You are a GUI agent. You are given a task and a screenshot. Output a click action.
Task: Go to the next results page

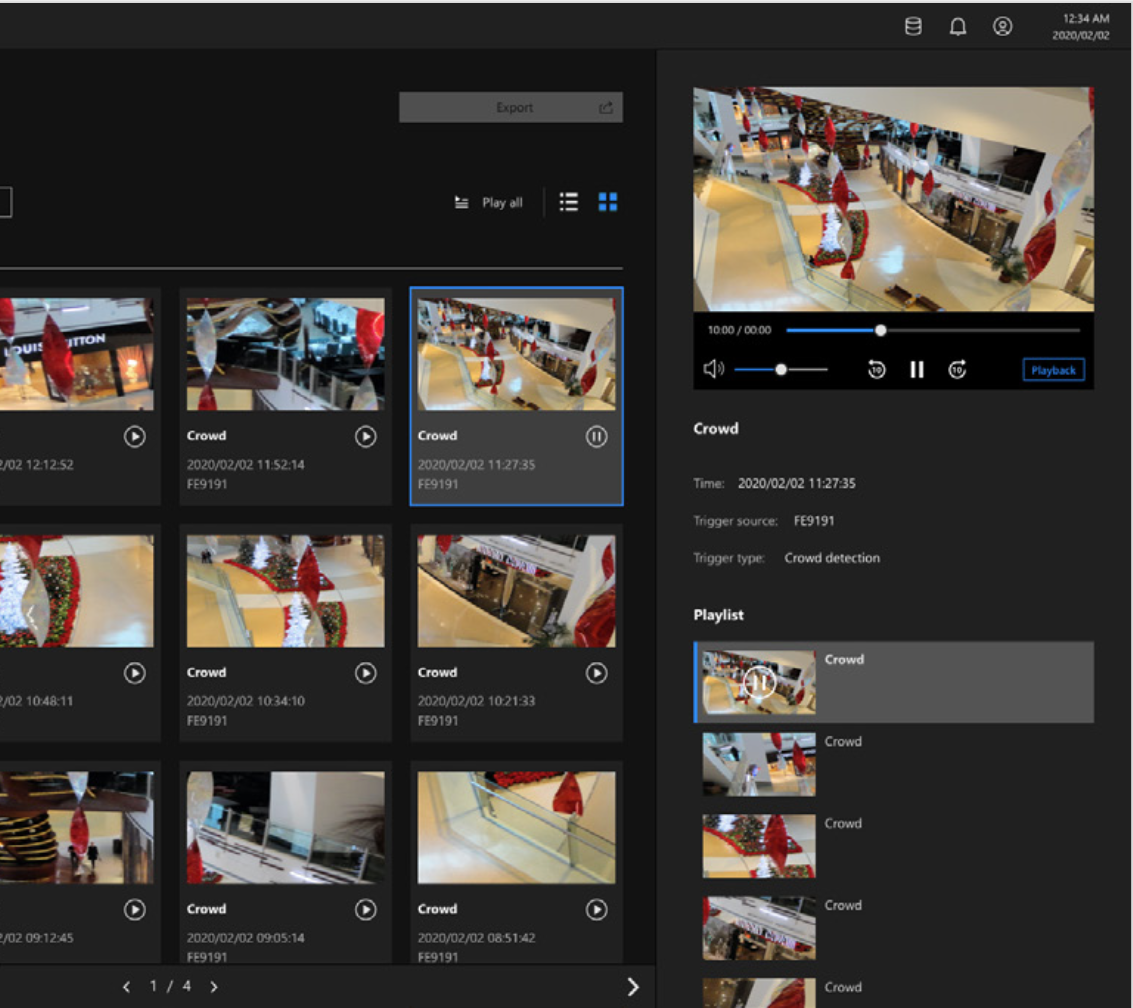click(214, 987)
